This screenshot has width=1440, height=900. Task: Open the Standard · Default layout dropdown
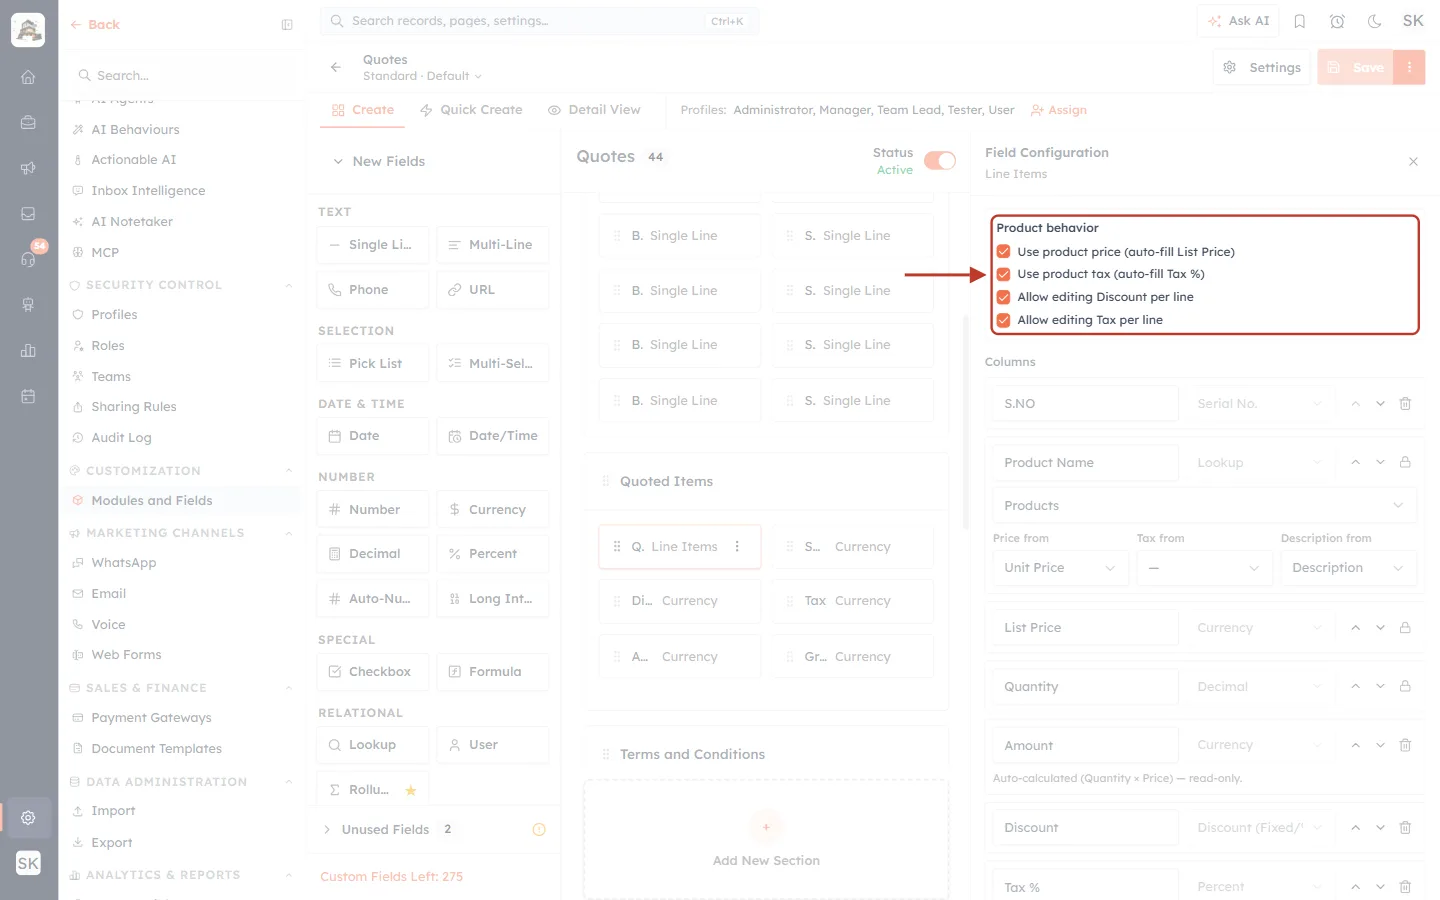tap(422, 76)
